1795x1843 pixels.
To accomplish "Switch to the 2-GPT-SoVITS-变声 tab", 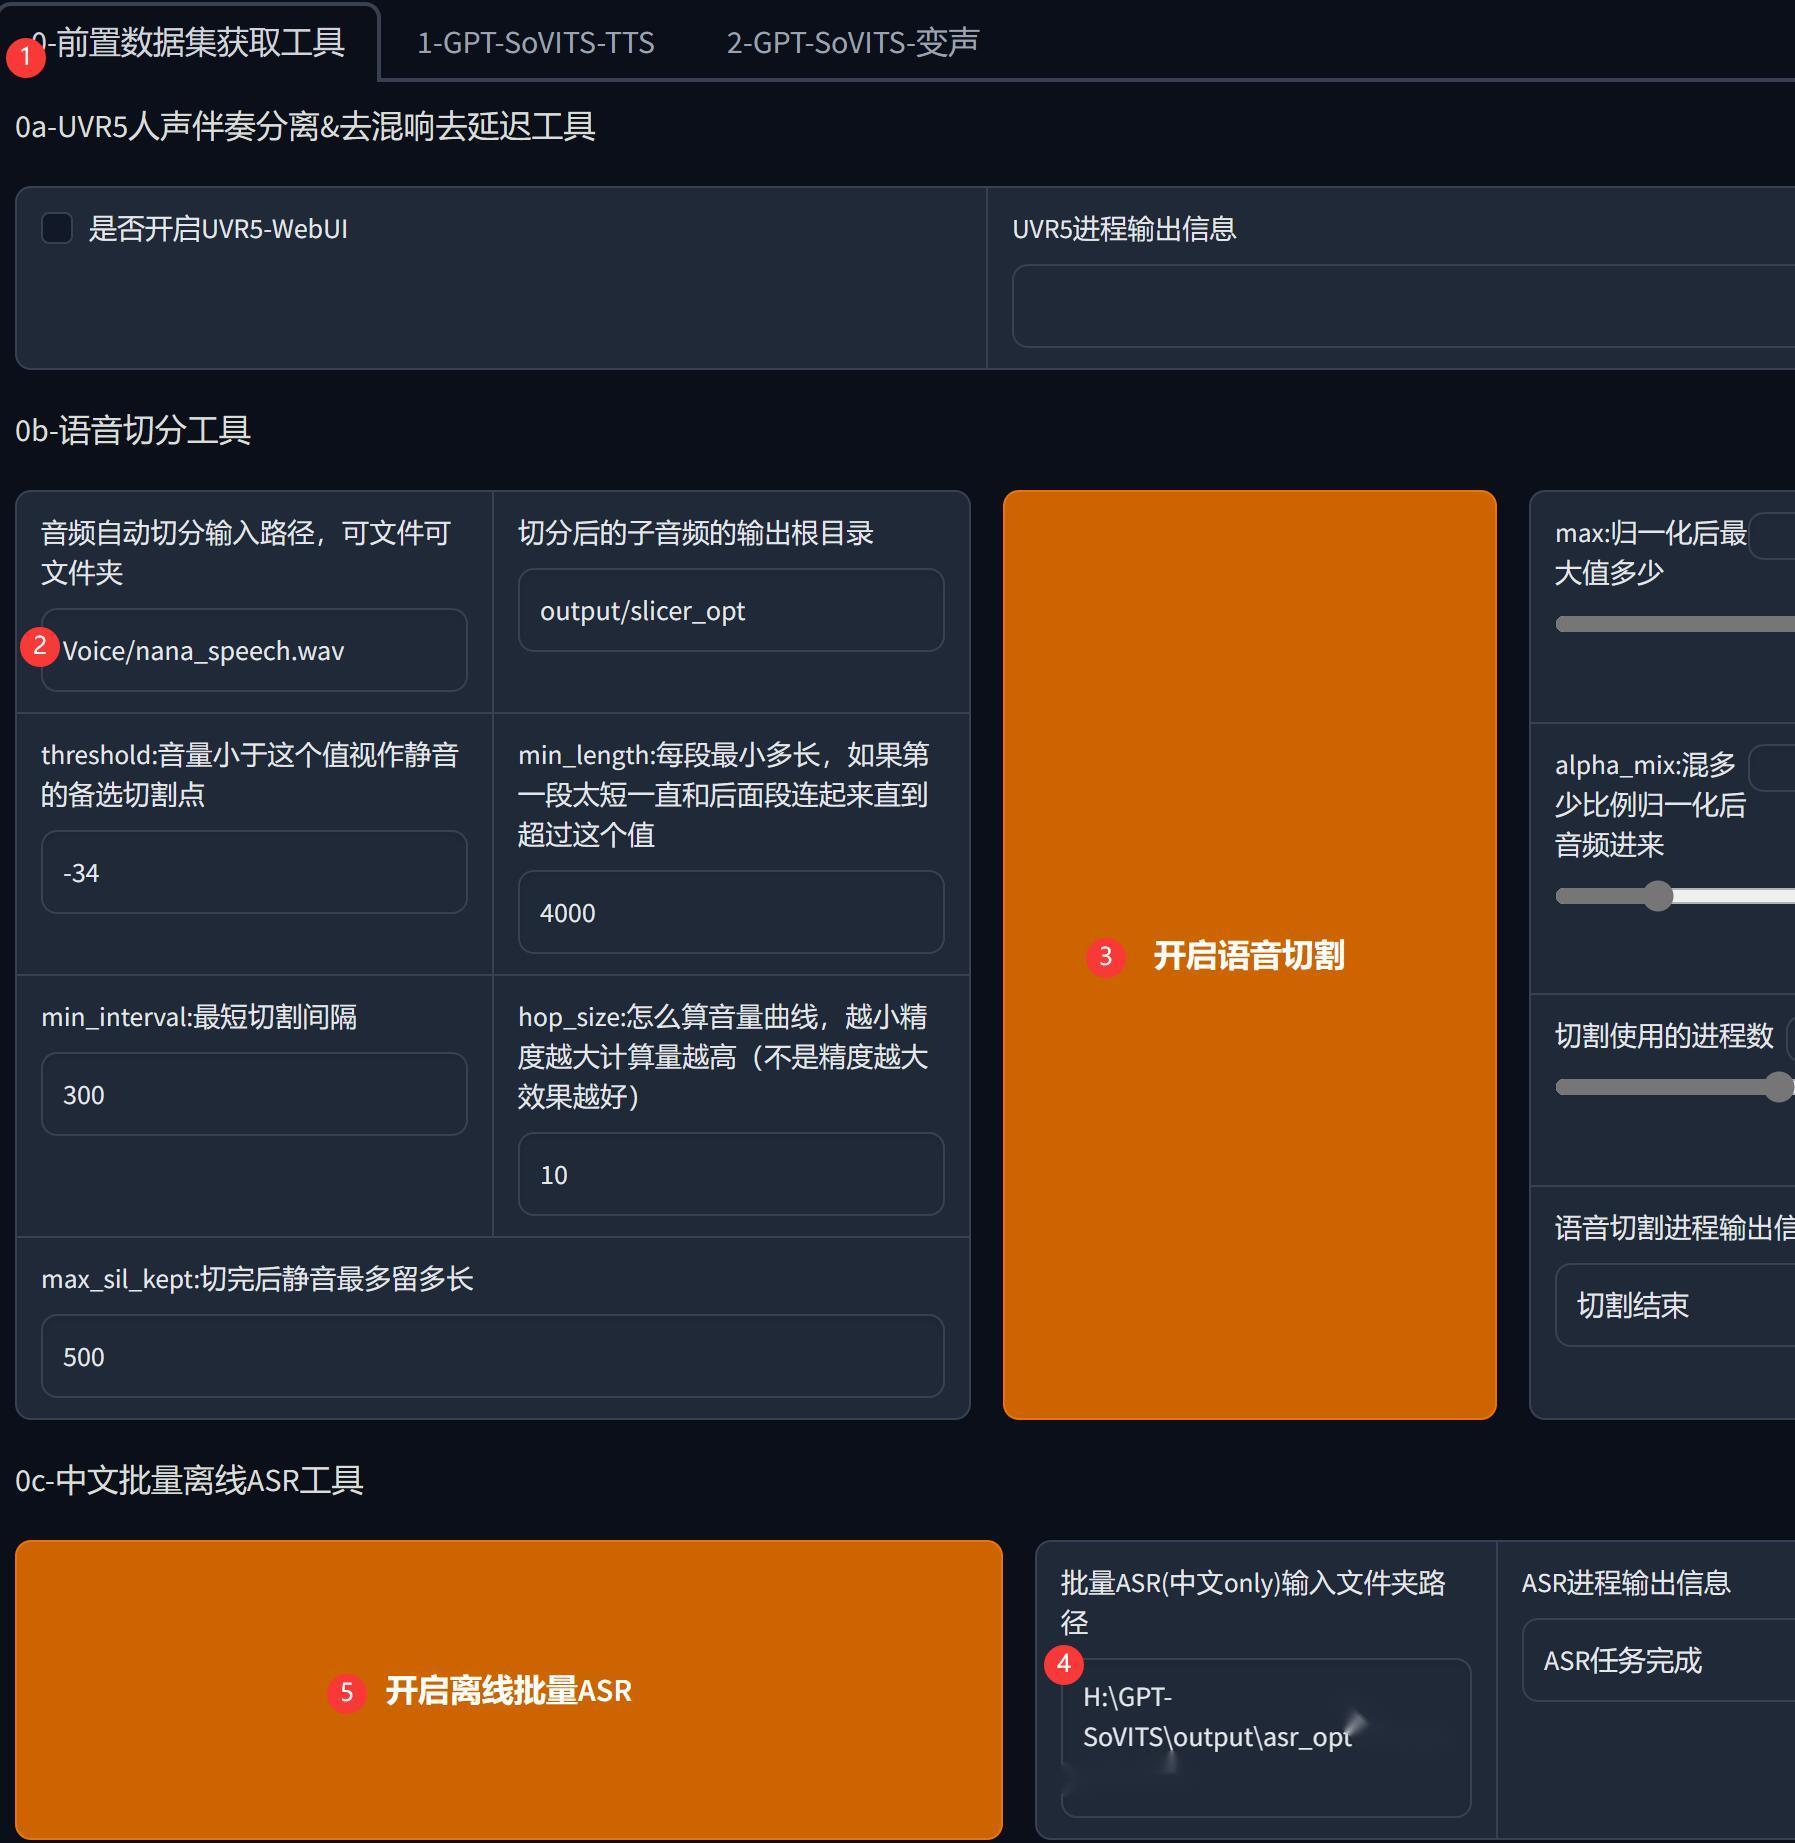I will [x=852, y=42].
